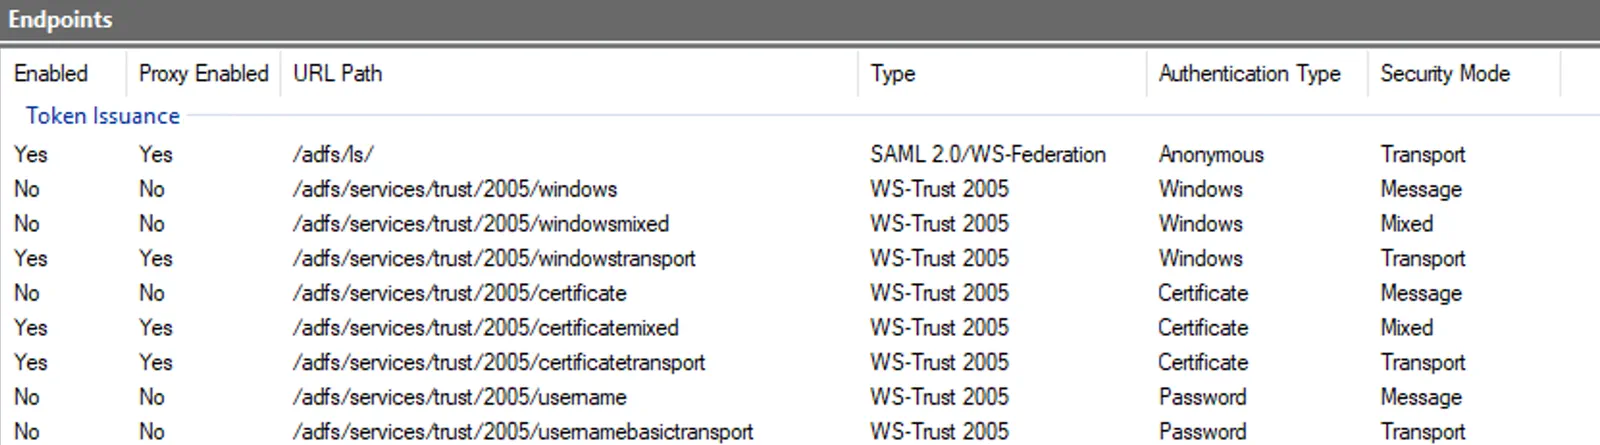Sort the list by URL Path header
This screenshot has height=445, width=1600.
coord(568,73)
